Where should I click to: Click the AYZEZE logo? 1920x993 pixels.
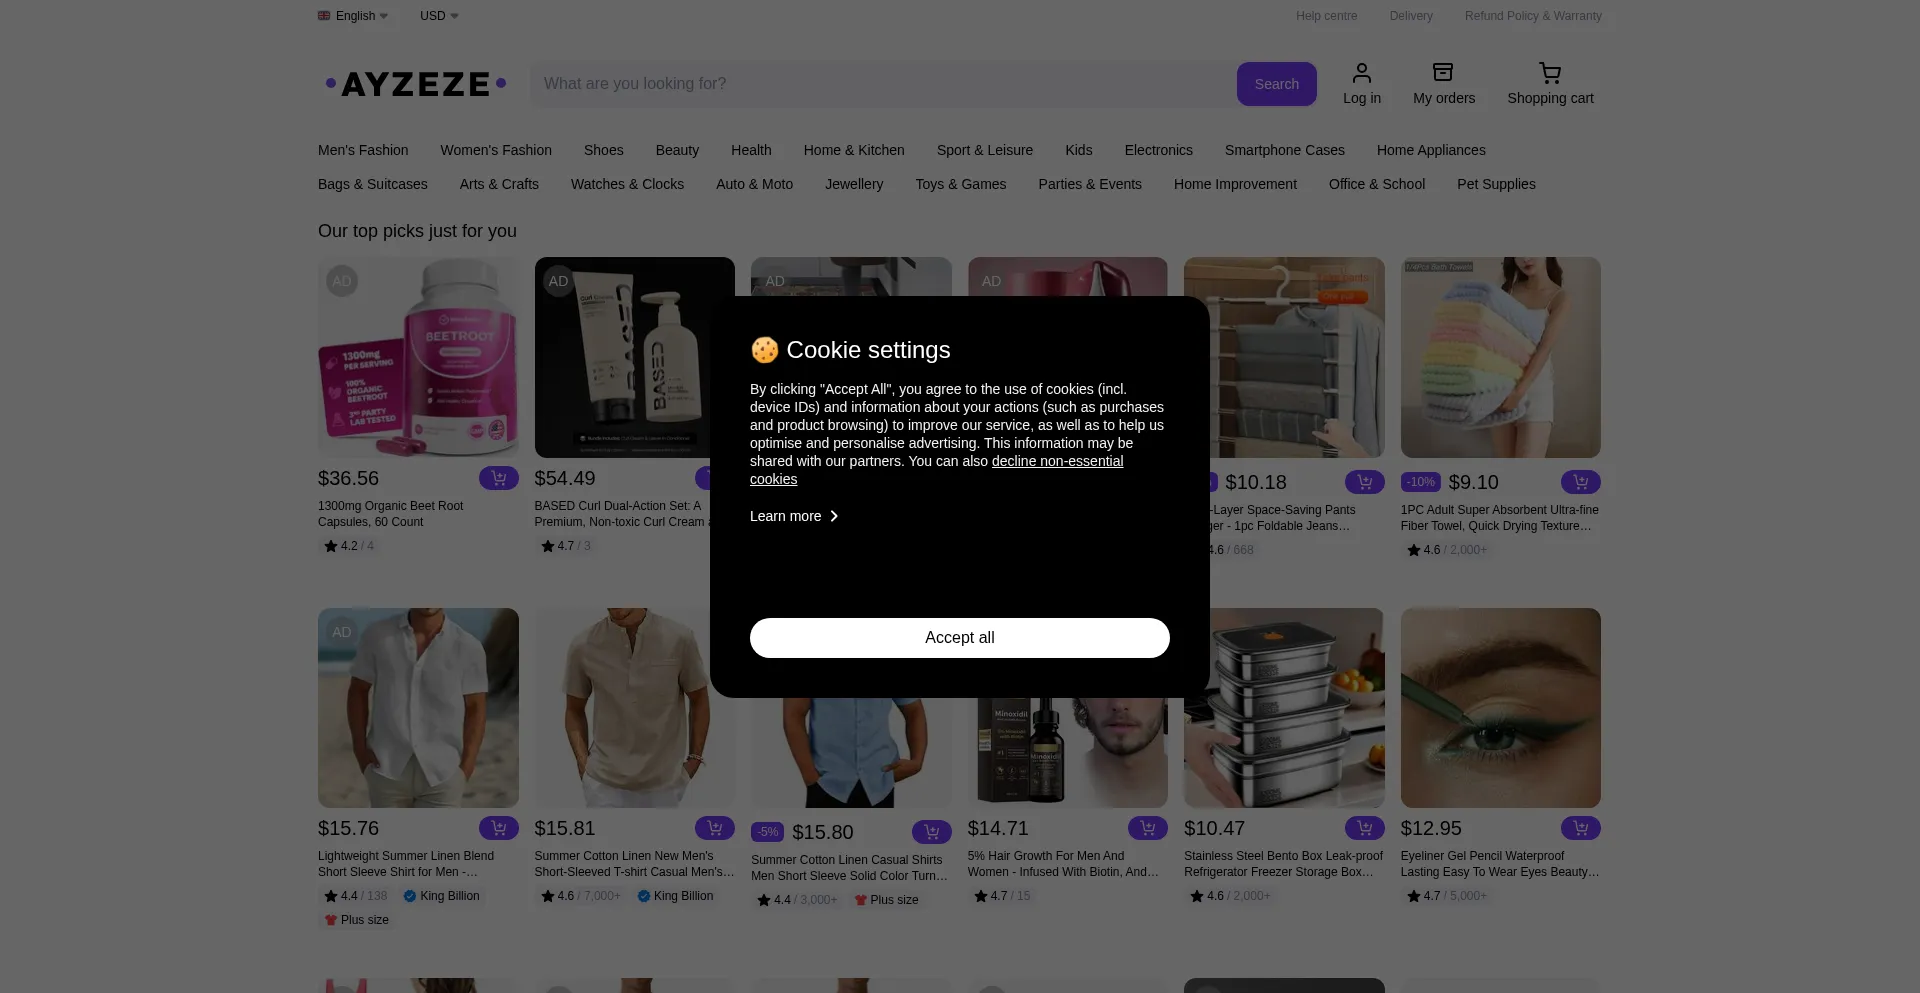pos(416,84)
